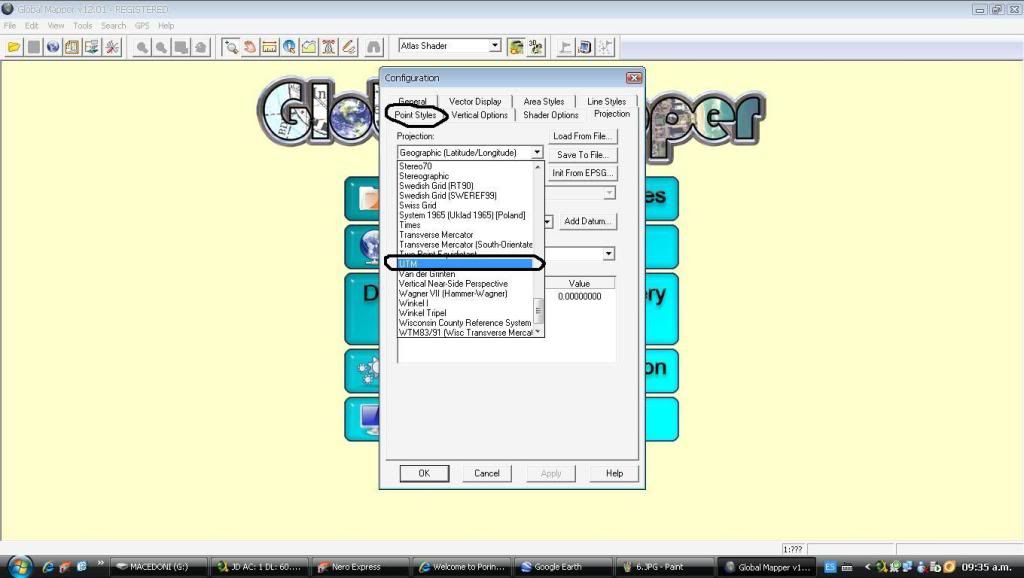The image size is (1024, 578).
Task: Toggle the Enable Hill Shading icon
Action: [516, 47]
